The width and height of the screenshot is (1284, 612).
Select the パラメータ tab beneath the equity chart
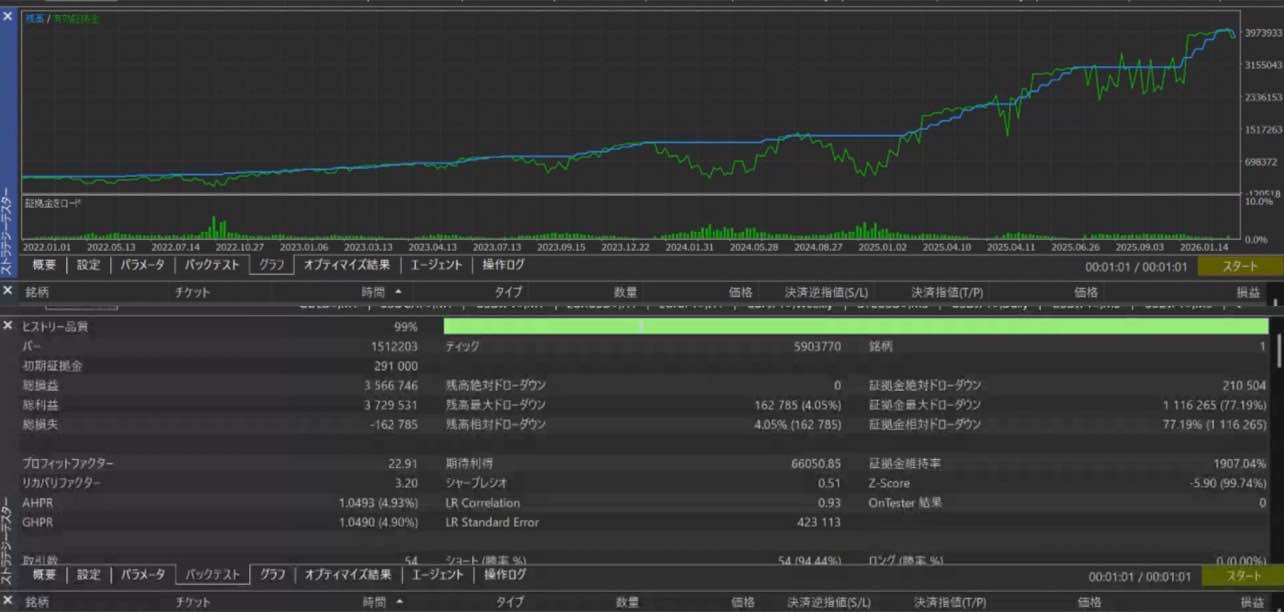click(143, 265)
